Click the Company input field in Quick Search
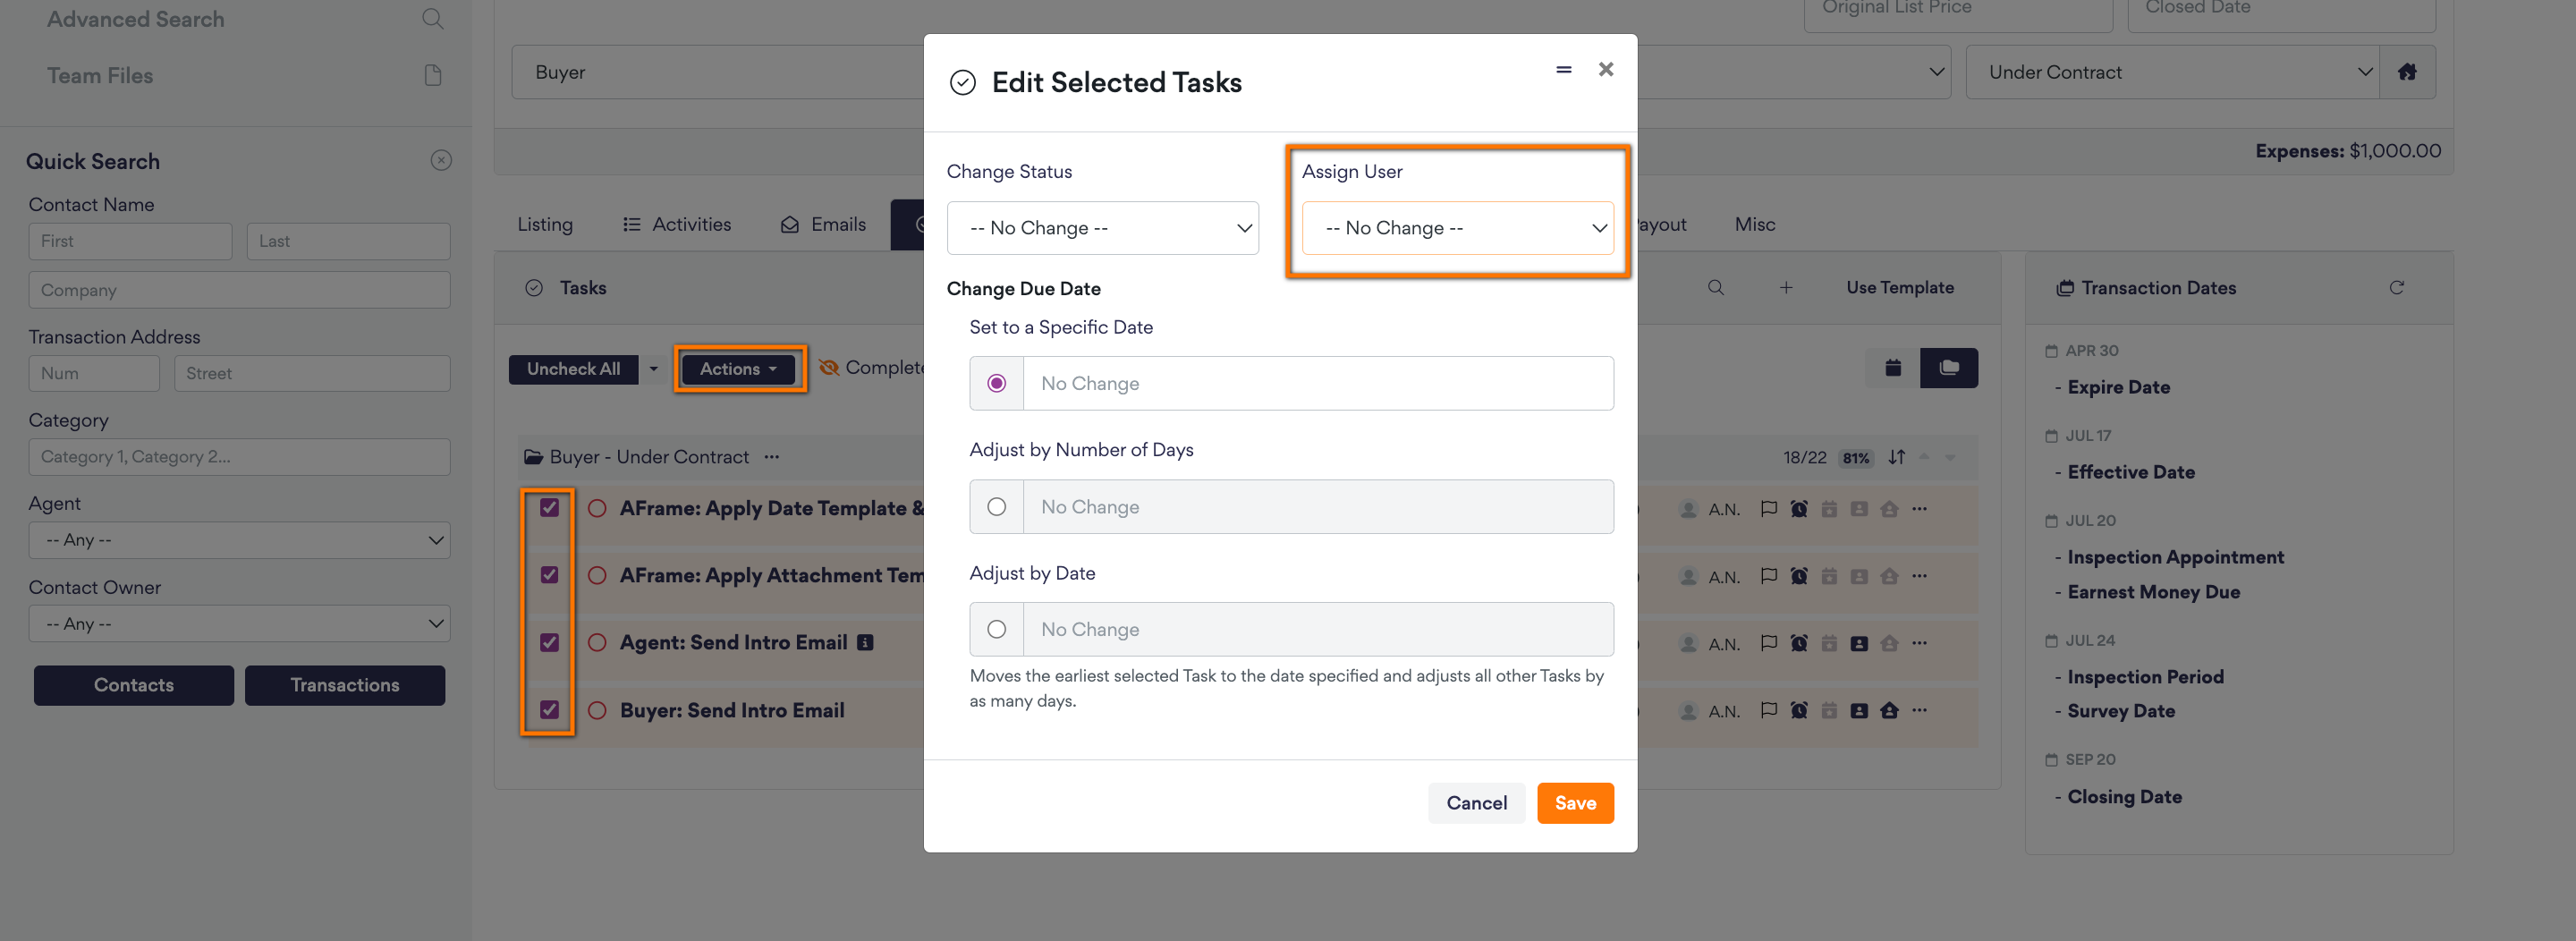 (x=239, y=289)
